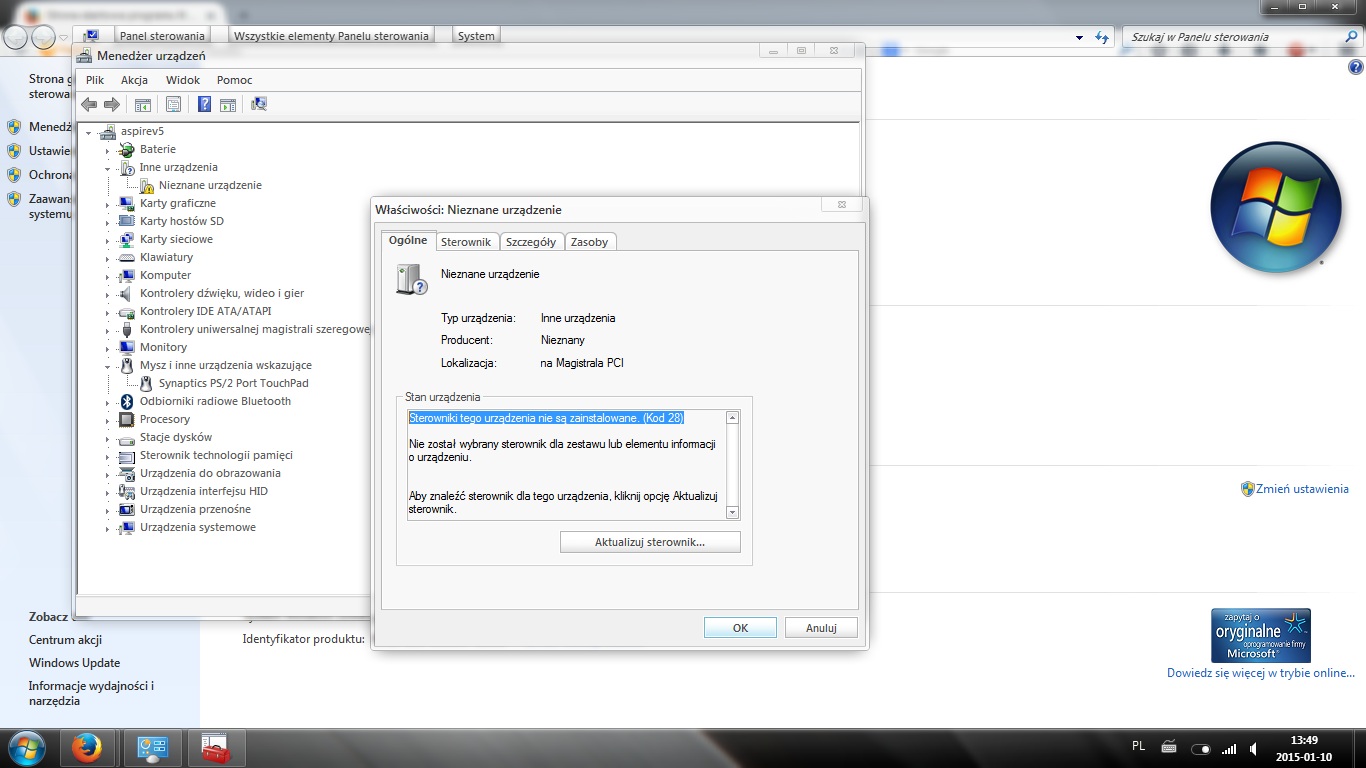Click the back arrow in Menedżer urządzeń
Image resolution: width=1366 pixels, height=768 pixels.
tap(88, 103)
